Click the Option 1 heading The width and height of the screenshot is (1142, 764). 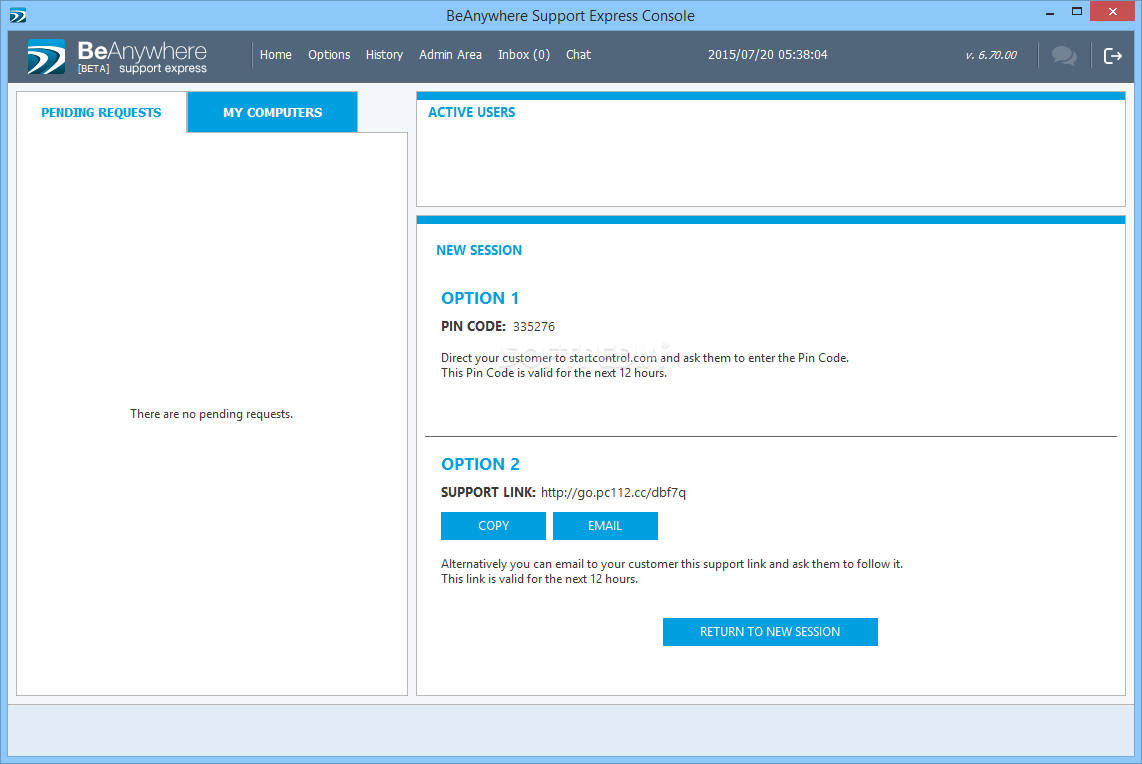coord(480,298)
